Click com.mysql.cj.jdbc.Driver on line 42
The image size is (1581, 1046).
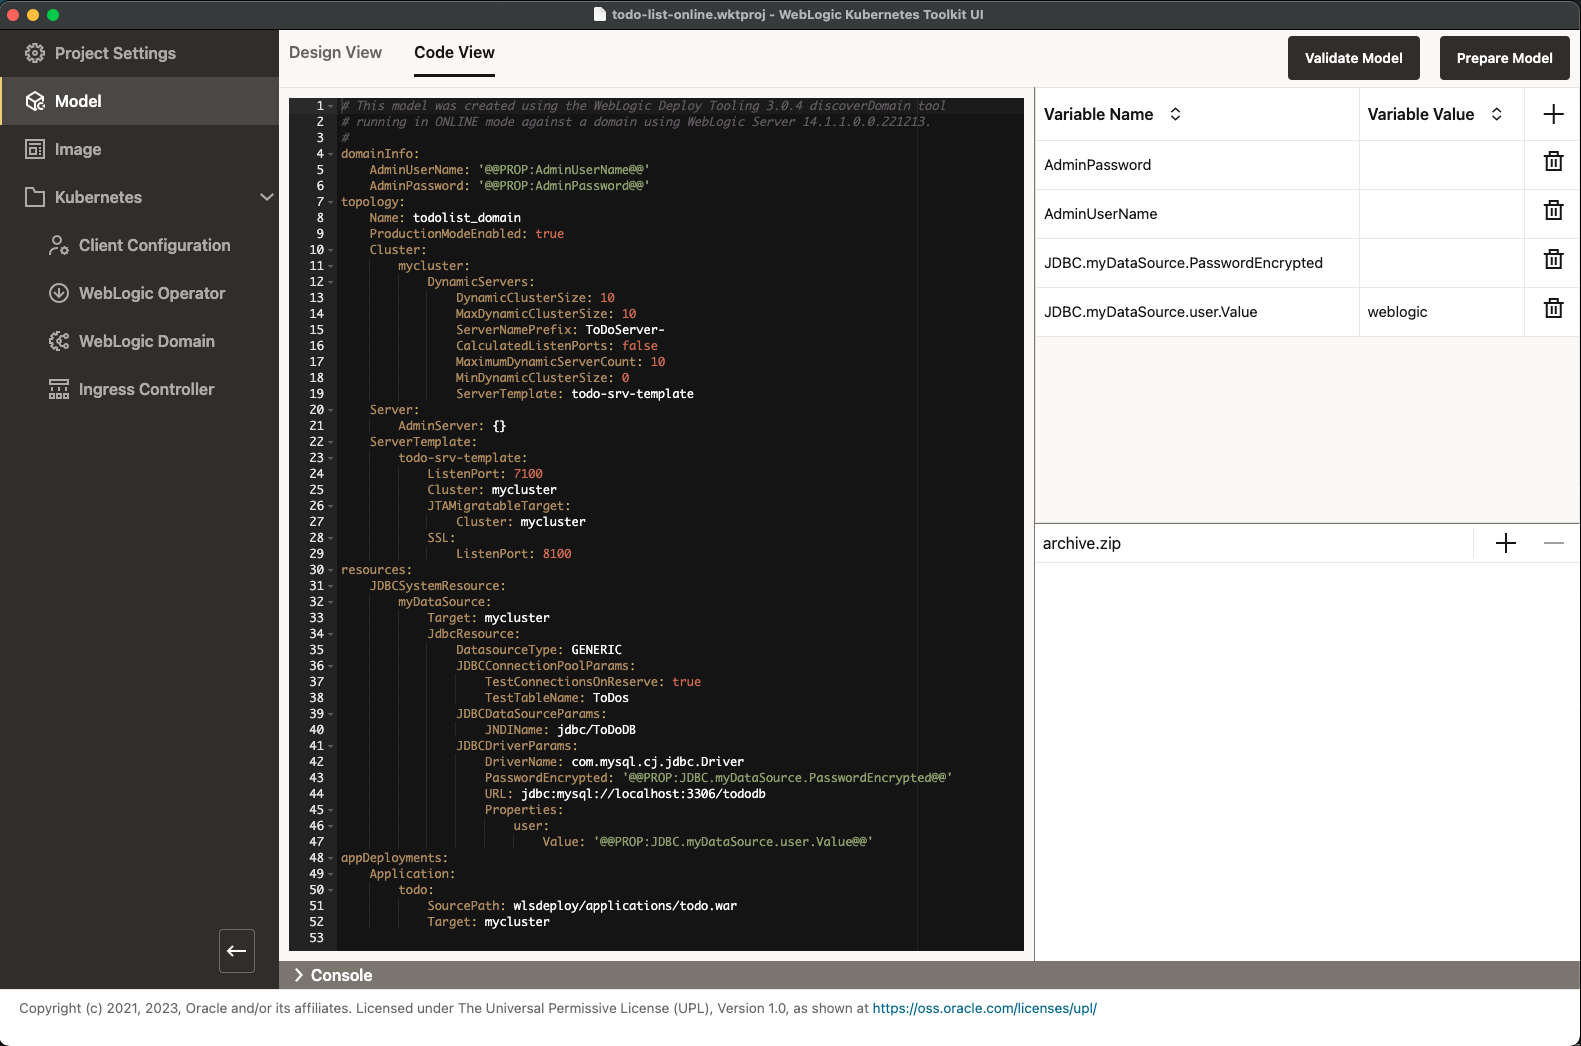pos(657,762)
